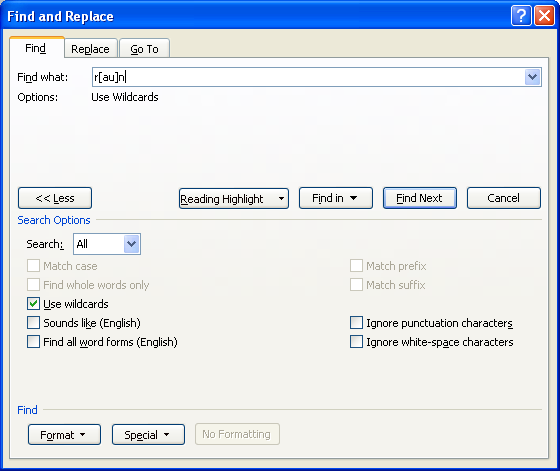Open the Special characters menu button
This screenshot has width=560, height=471.
[x=148, y=435]
